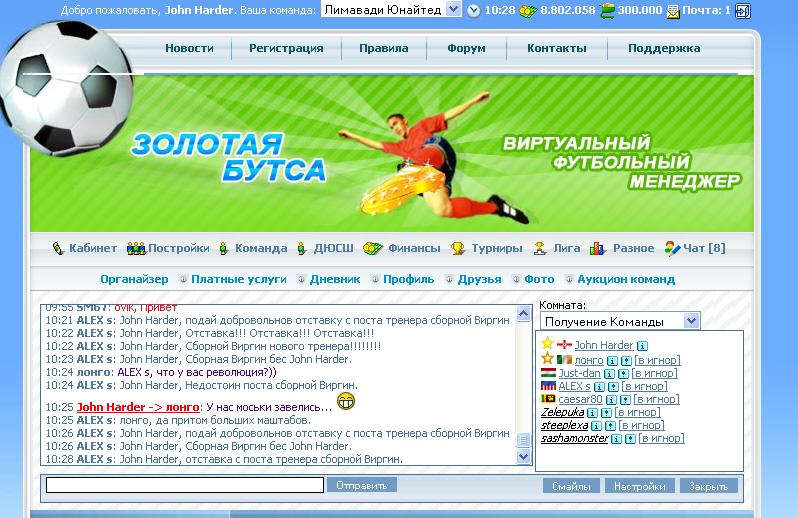The width and height of the screenshot is (798, 518).
Task: Click the money icon beside Финансы
Action: click(x=372, y=248)
